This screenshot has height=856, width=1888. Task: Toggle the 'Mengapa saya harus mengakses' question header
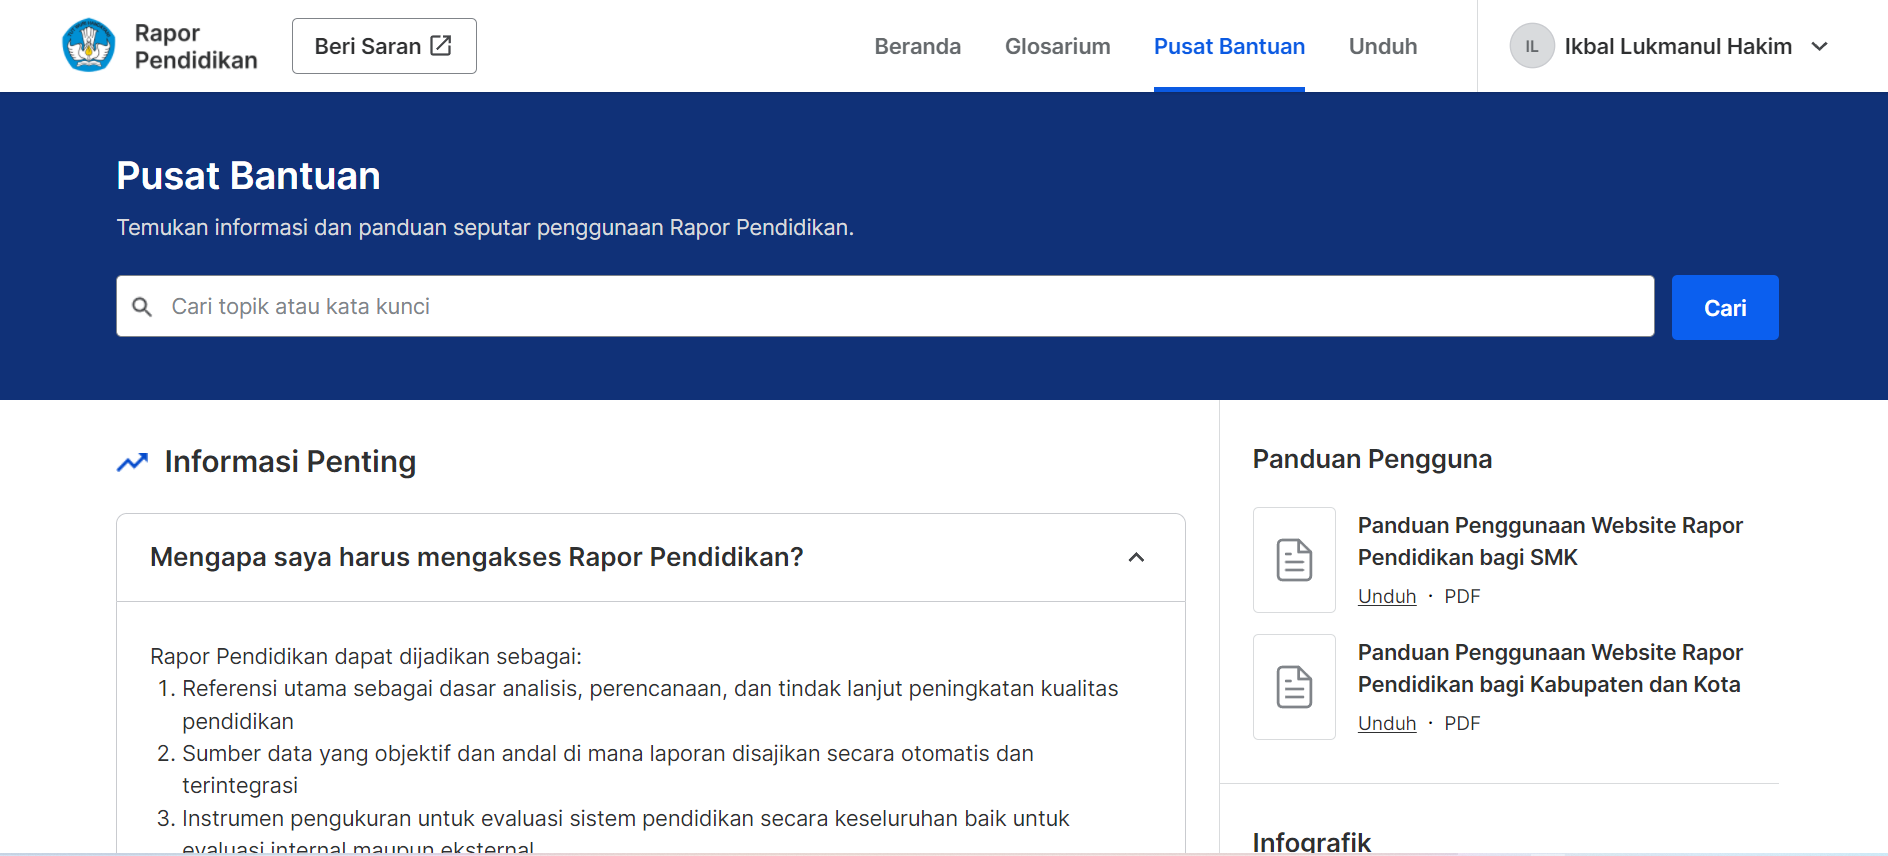[x=477, y=558]
